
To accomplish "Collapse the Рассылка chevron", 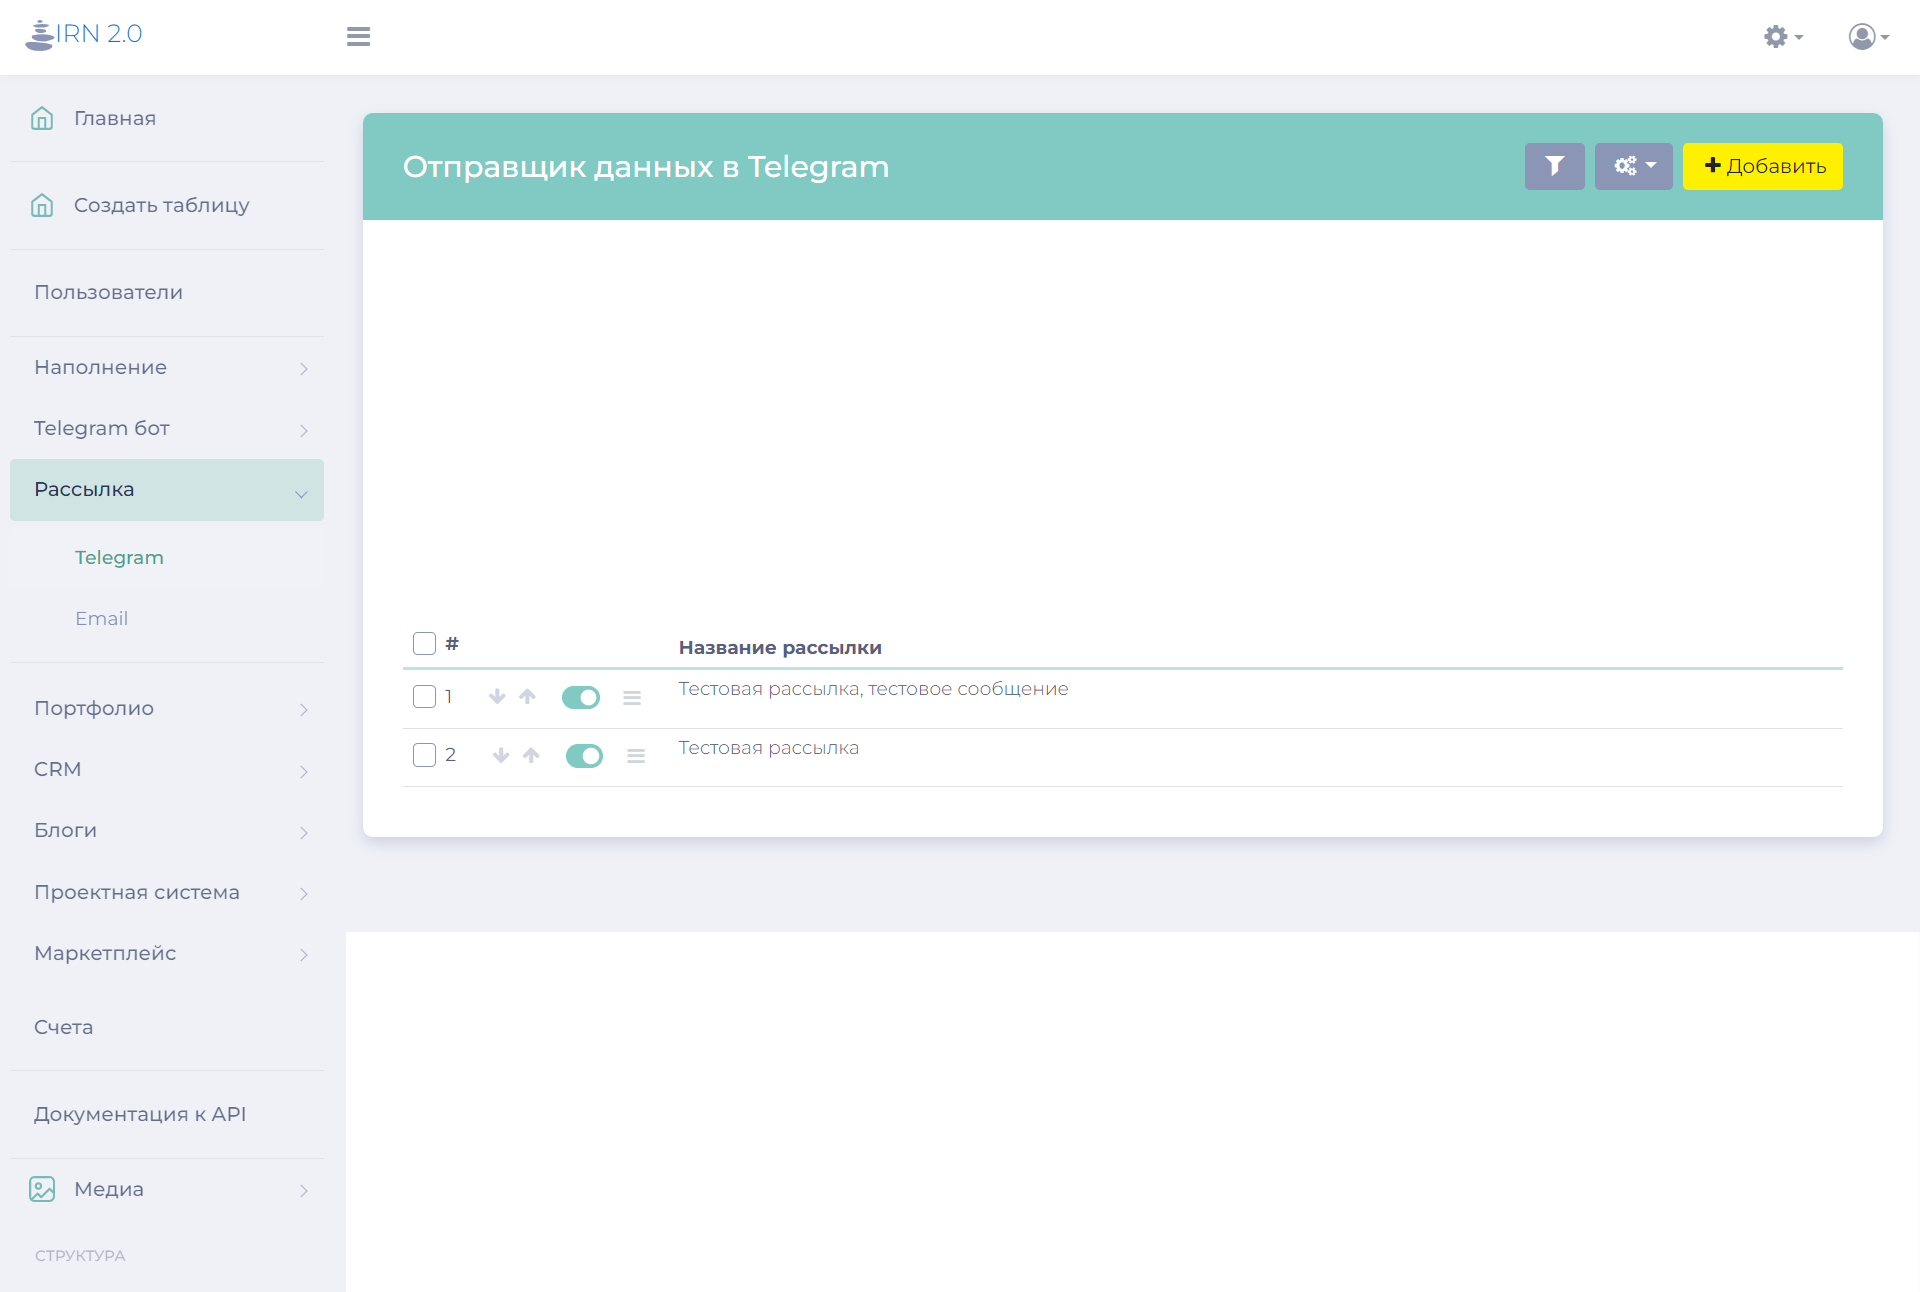I will point(301,493).
